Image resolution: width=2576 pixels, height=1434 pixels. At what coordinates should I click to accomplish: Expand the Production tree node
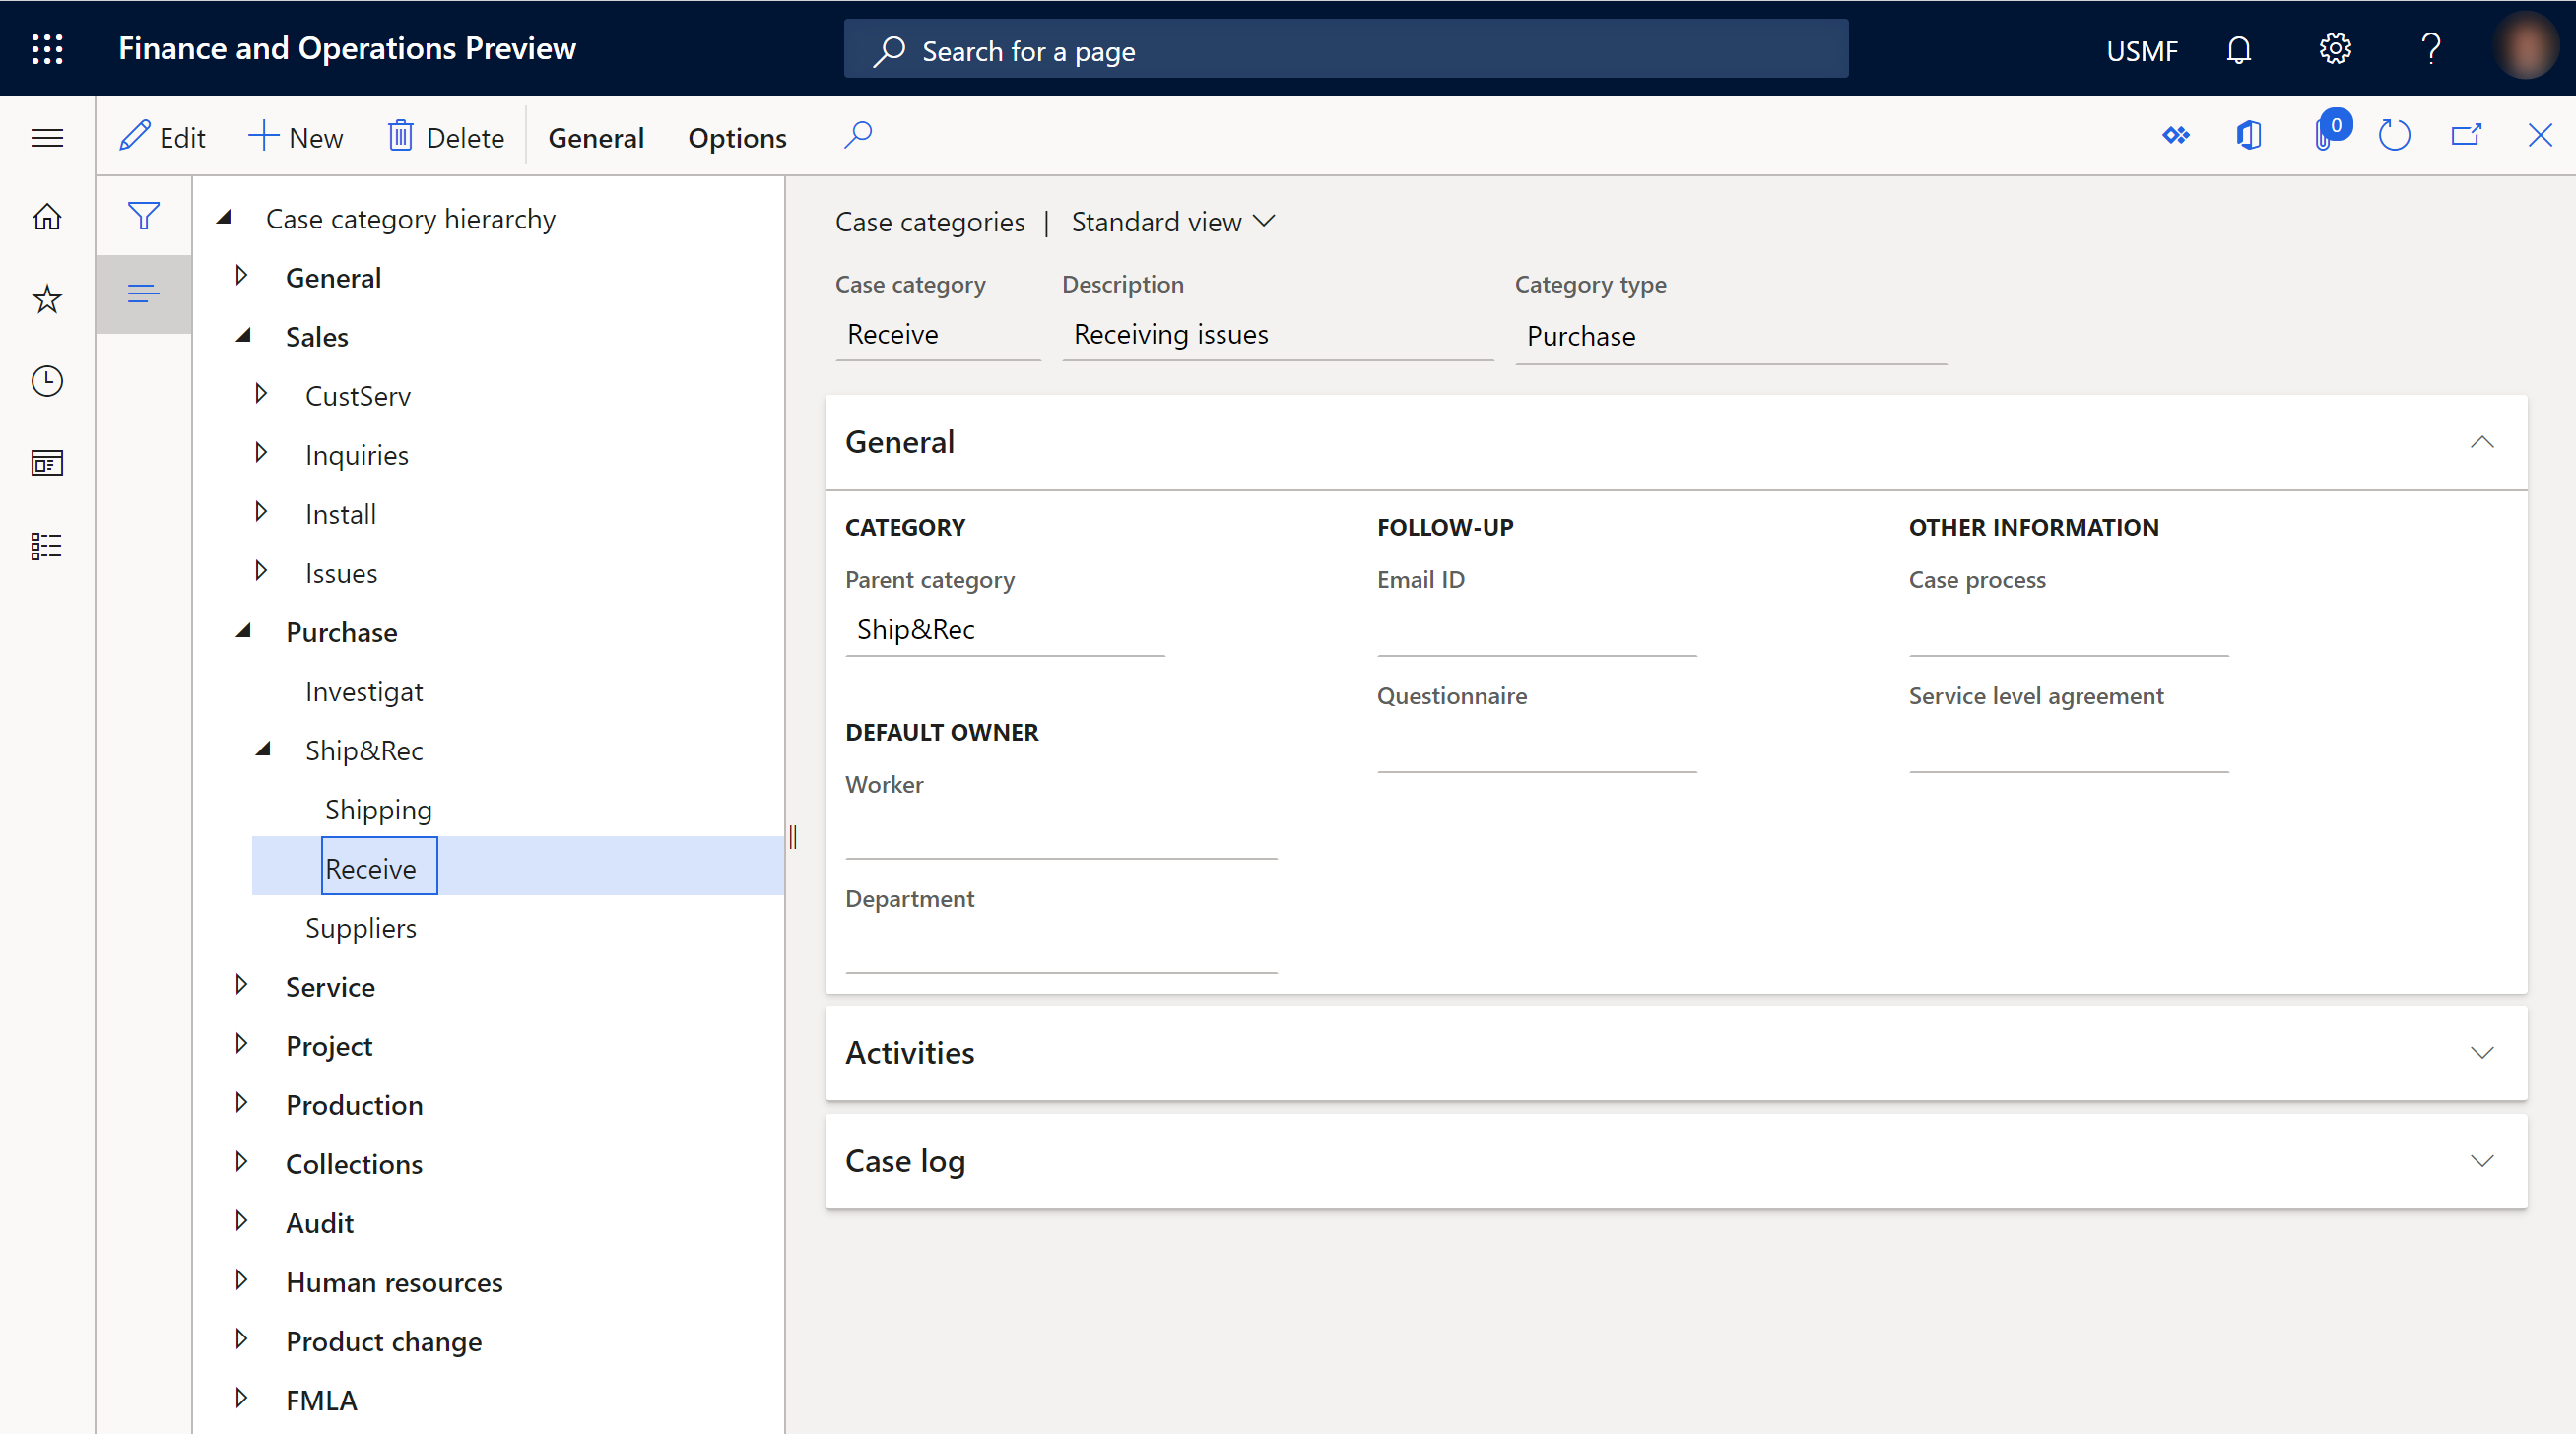pos(241,1102)
